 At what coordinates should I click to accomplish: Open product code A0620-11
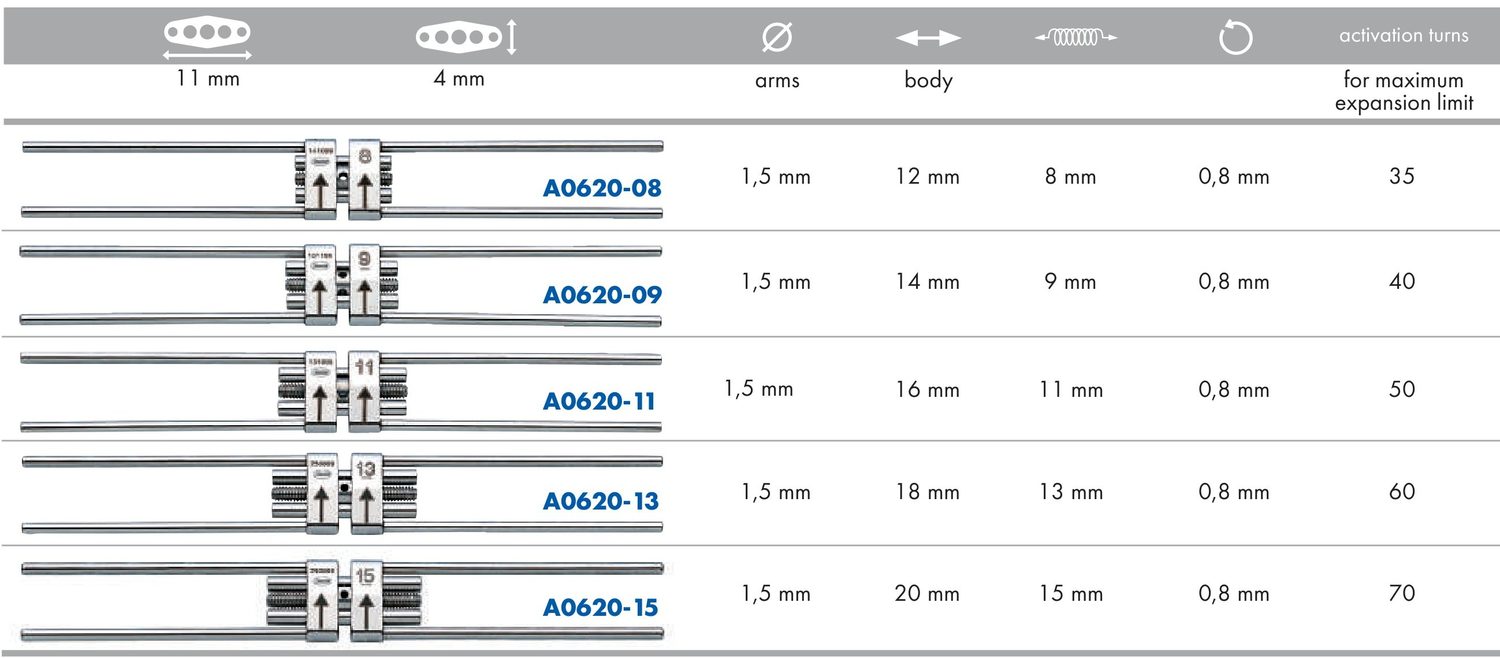pos(599,401)
